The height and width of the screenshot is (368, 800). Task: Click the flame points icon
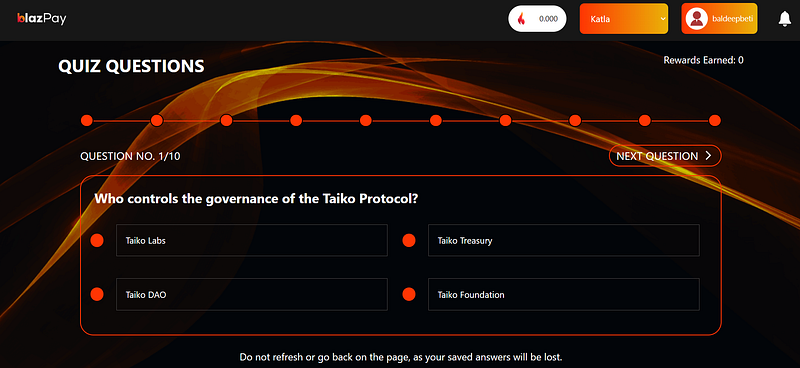click(x=521, y=19)
